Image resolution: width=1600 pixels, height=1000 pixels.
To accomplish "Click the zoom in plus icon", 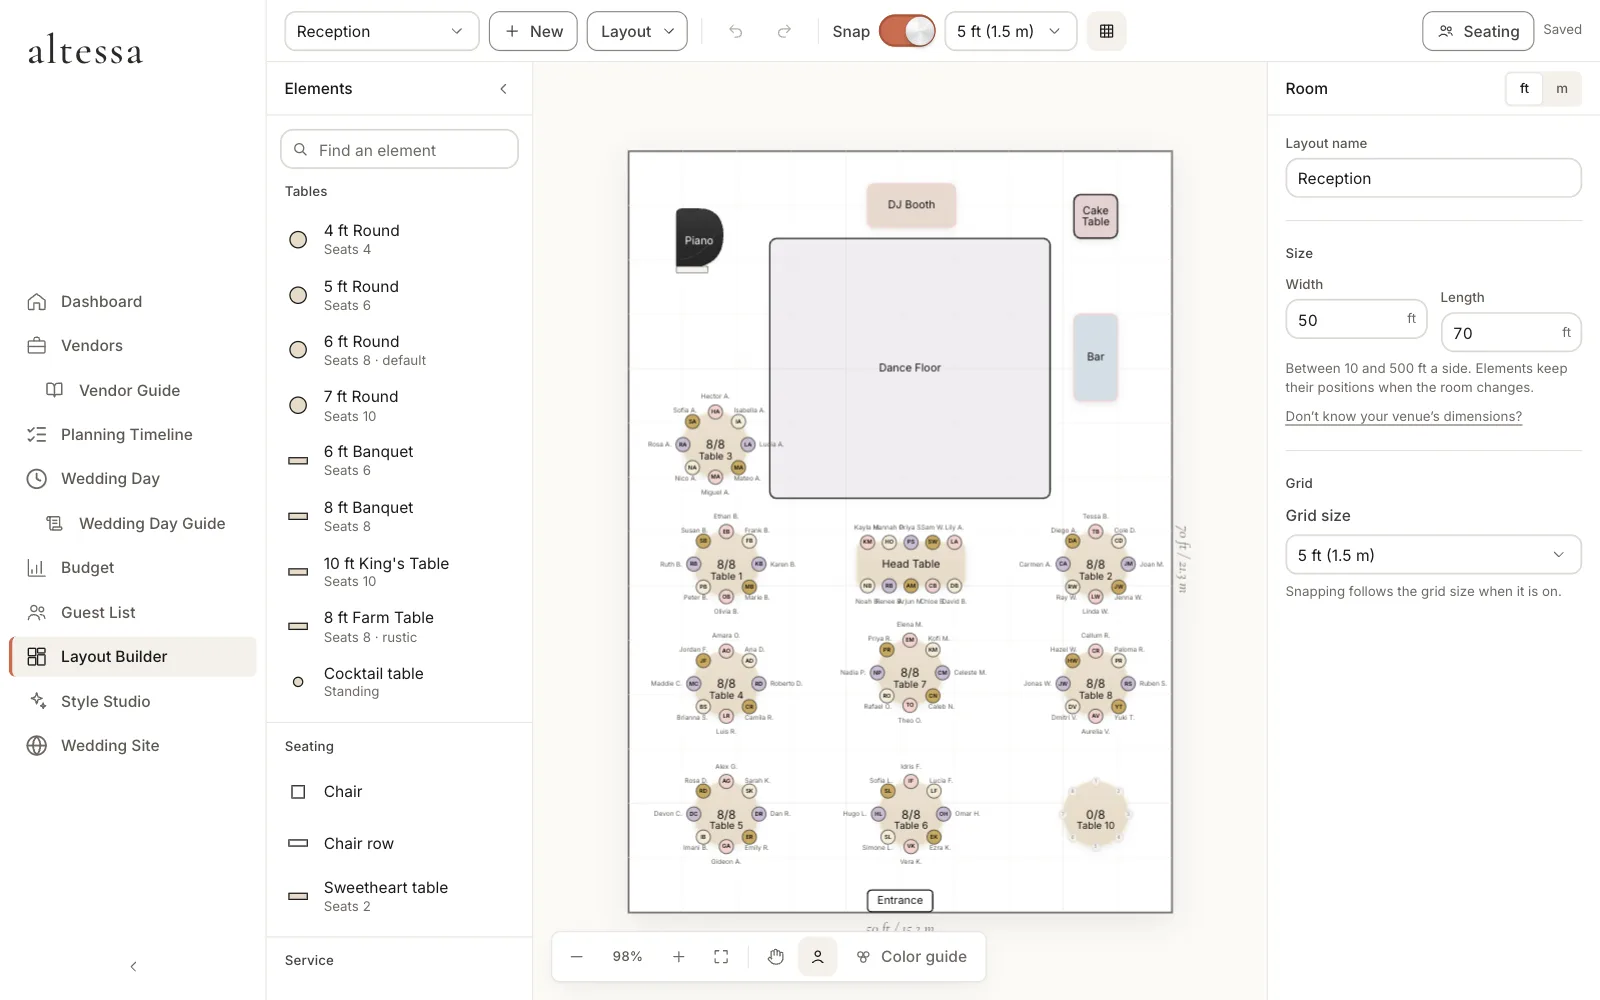I will click(x=679, y=957).
